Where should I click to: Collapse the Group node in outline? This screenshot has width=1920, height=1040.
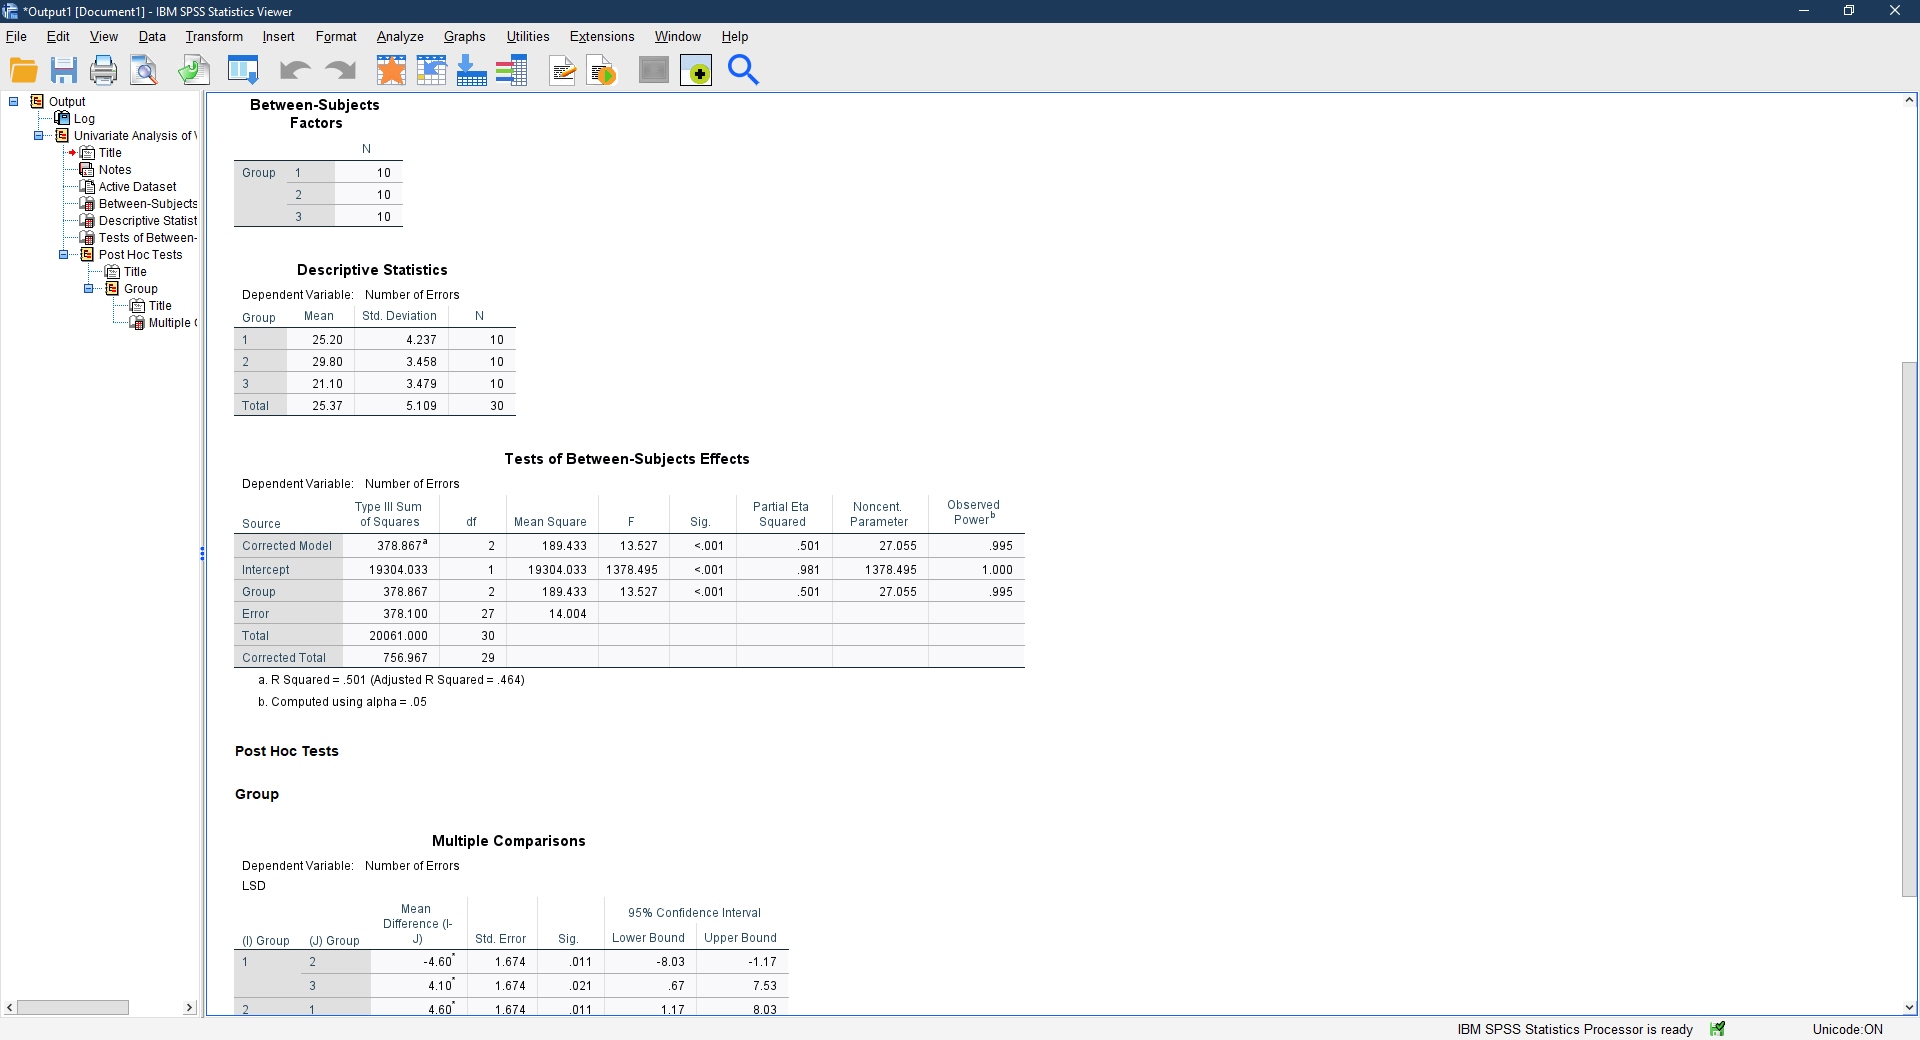tap(89, 288)
